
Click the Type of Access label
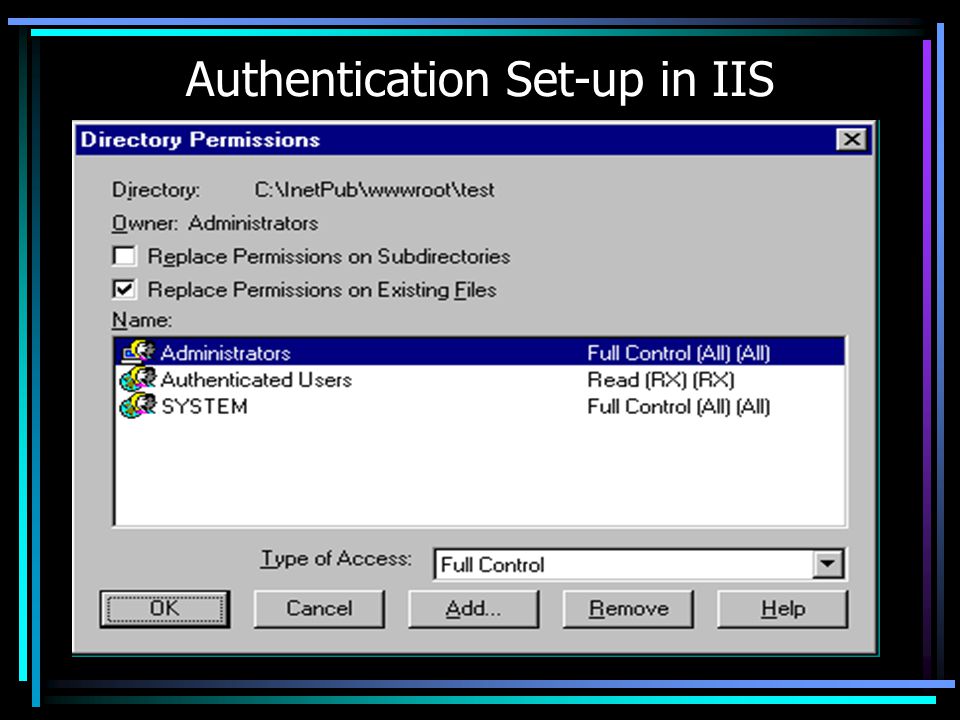[x=336, y=558]
